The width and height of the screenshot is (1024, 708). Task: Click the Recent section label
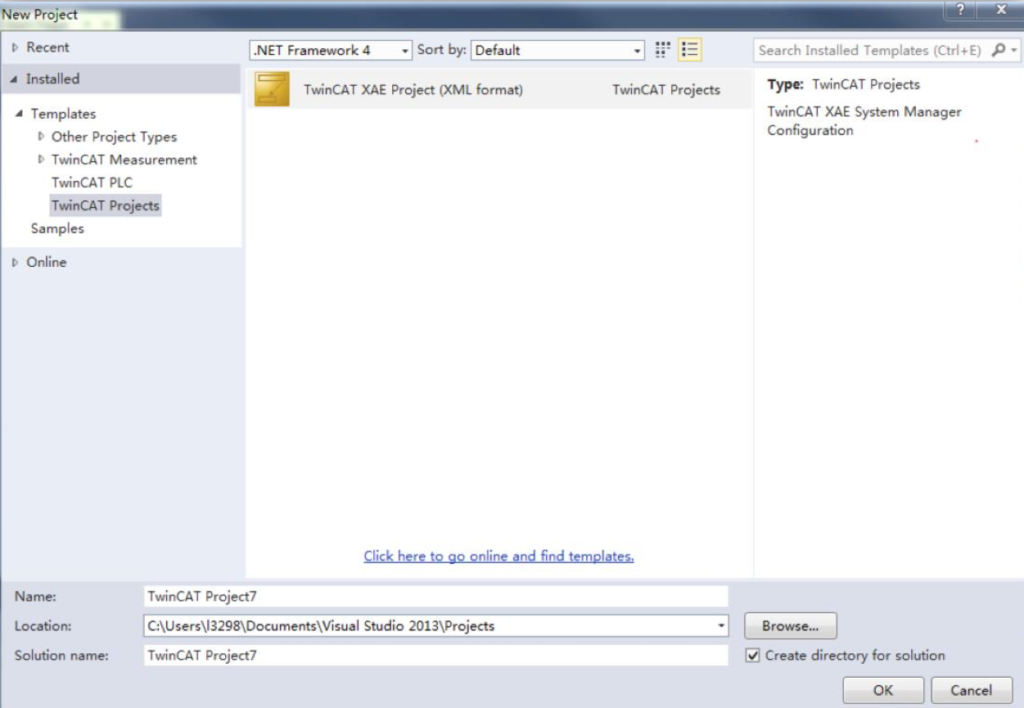coord(48,48)
